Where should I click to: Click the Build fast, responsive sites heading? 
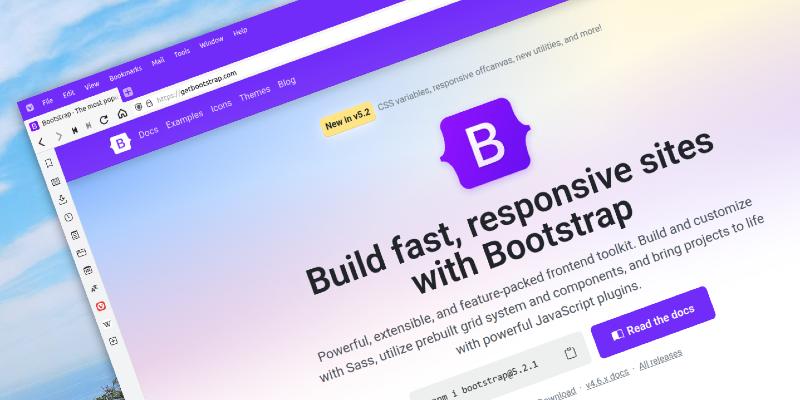pyautogui.click(x=509, y=212)
